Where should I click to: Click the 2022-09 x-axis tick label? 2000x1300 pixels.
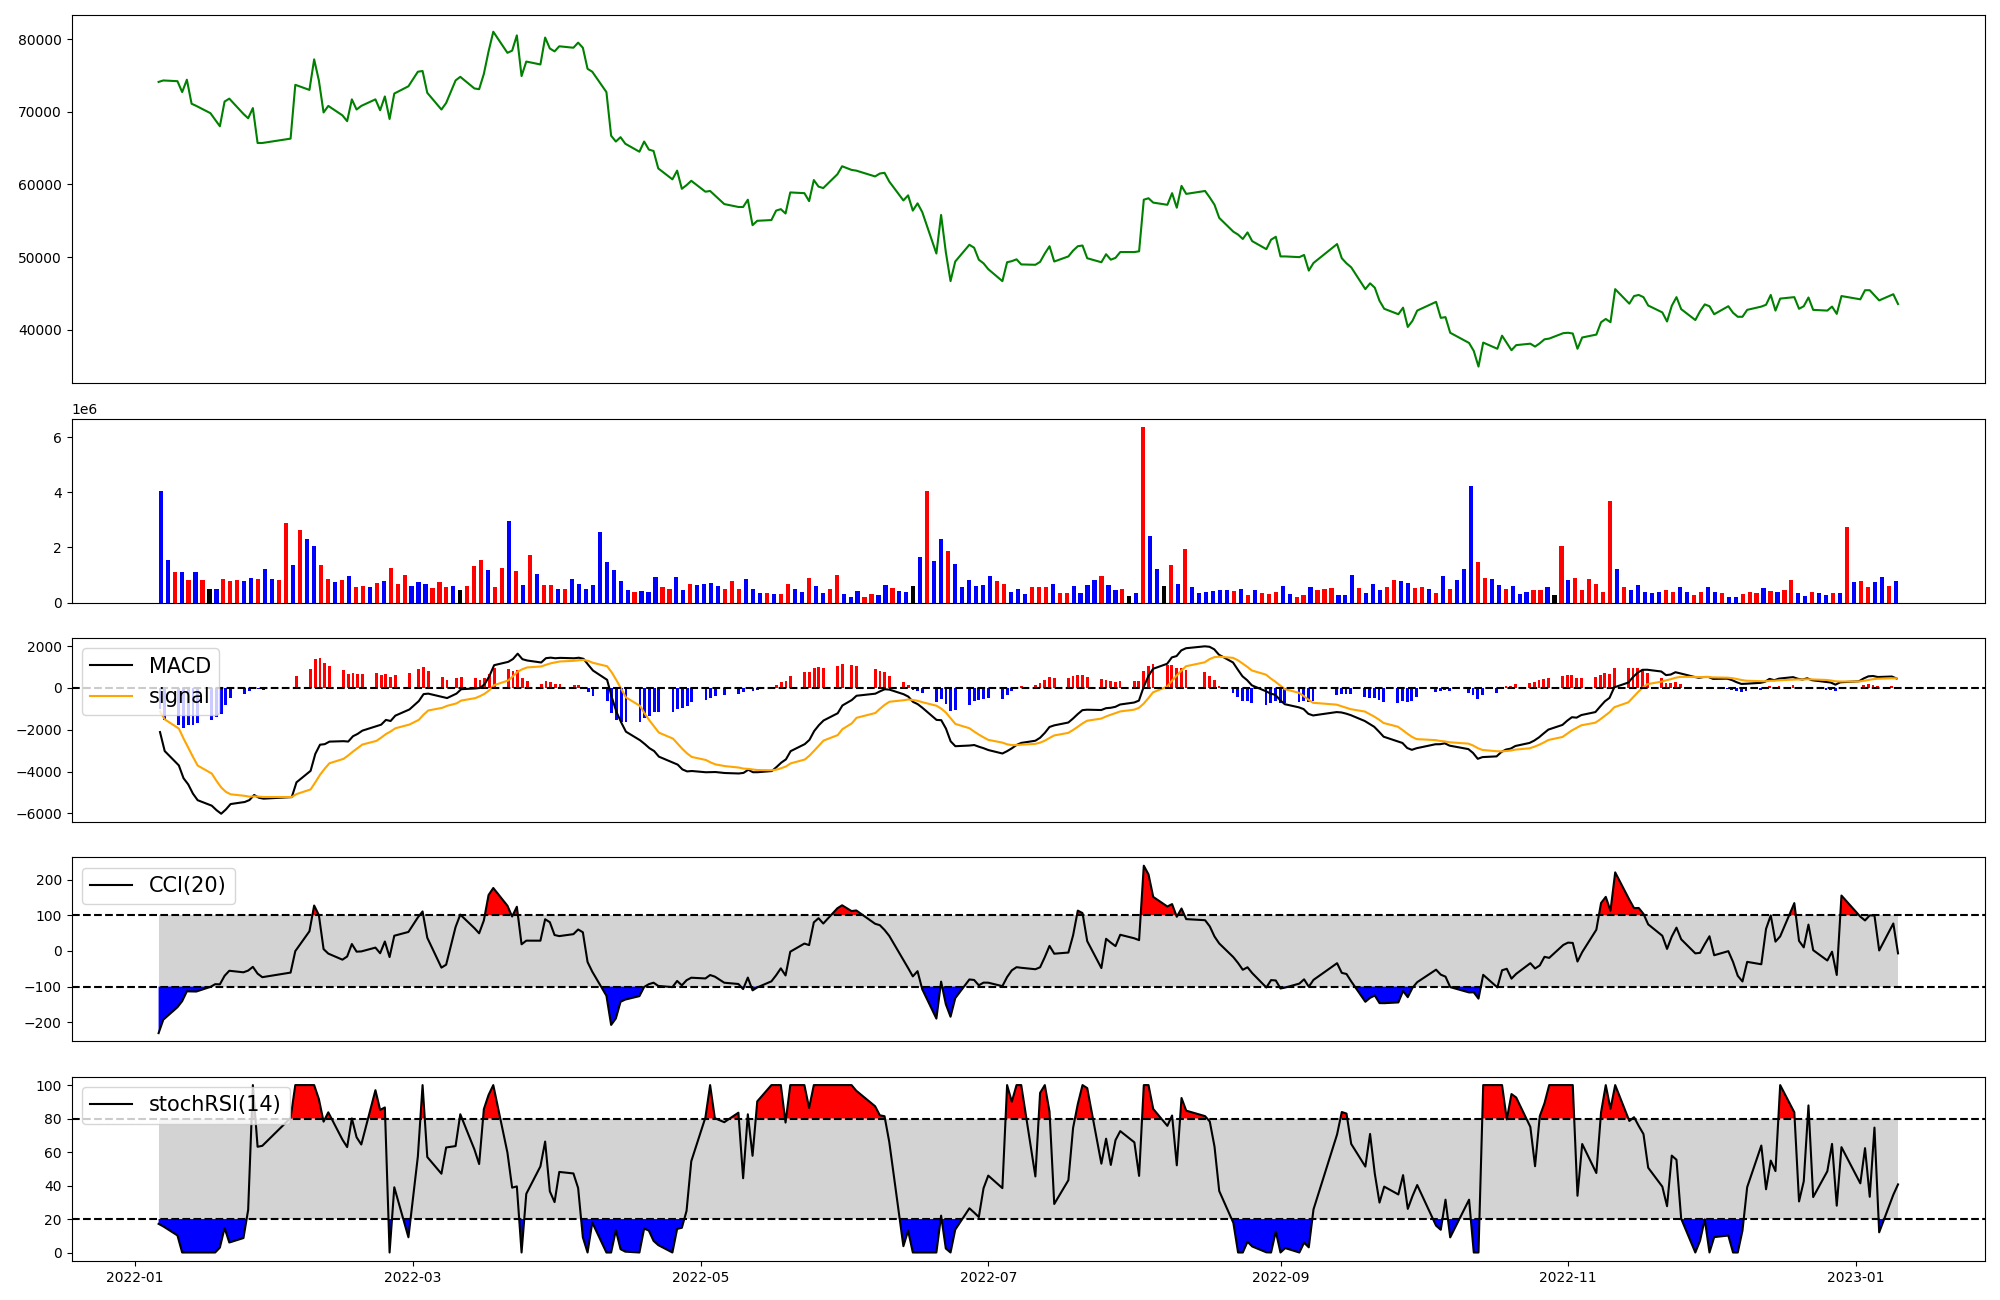(x=1281, y=1277)
